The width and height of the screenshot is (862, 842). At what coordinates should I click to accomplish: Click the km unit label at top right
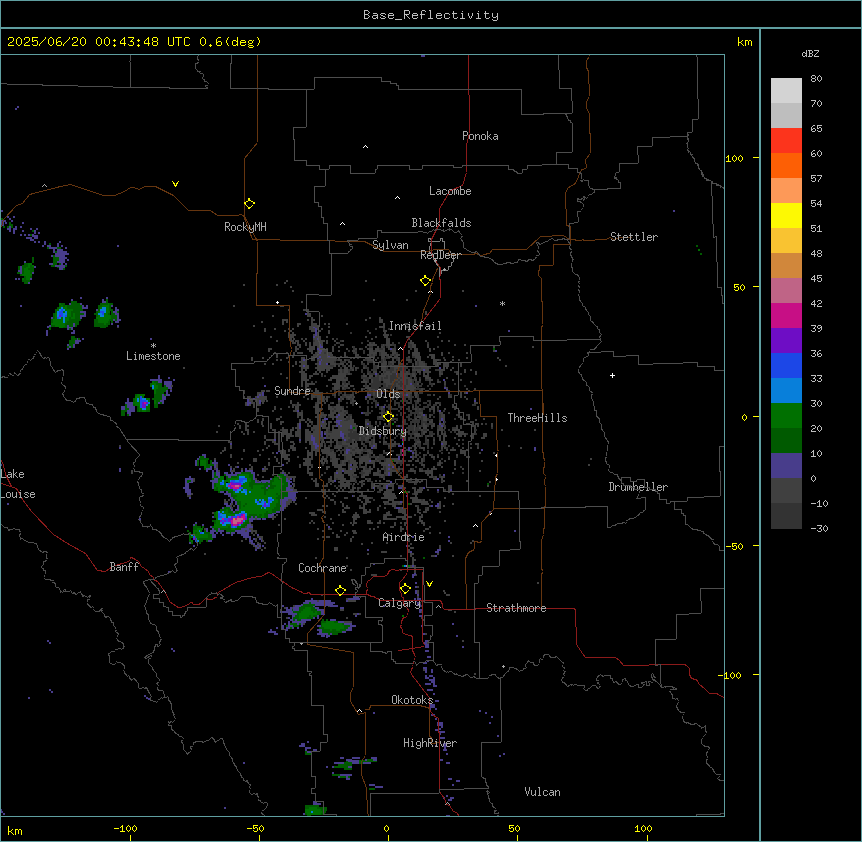[x=744, y=42]
